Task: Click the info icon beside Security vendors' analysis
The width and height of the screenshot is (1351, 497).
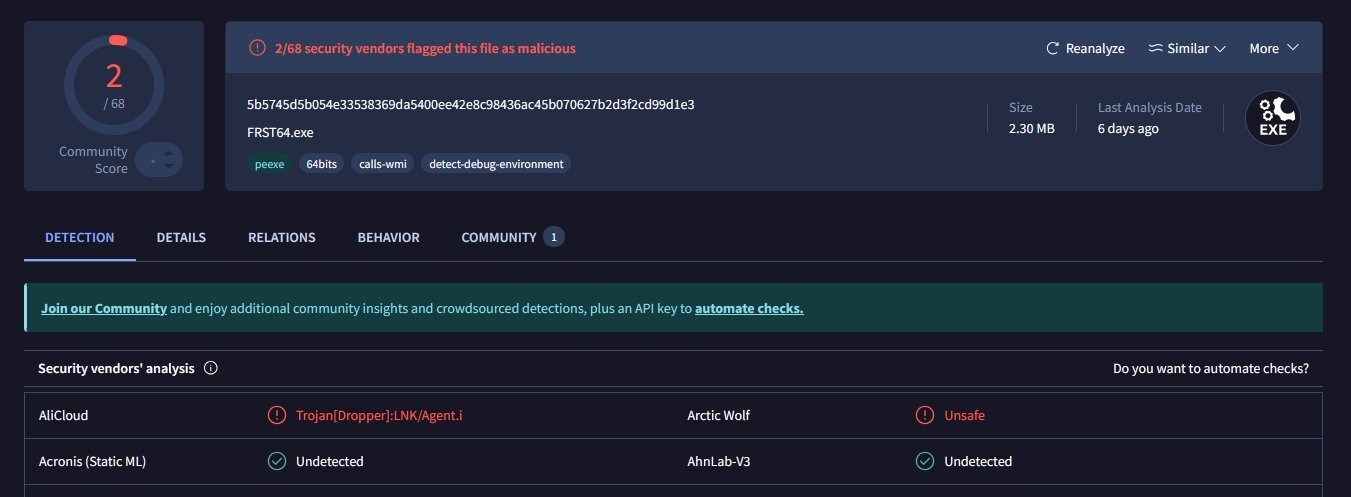Action: click(211, 368)
